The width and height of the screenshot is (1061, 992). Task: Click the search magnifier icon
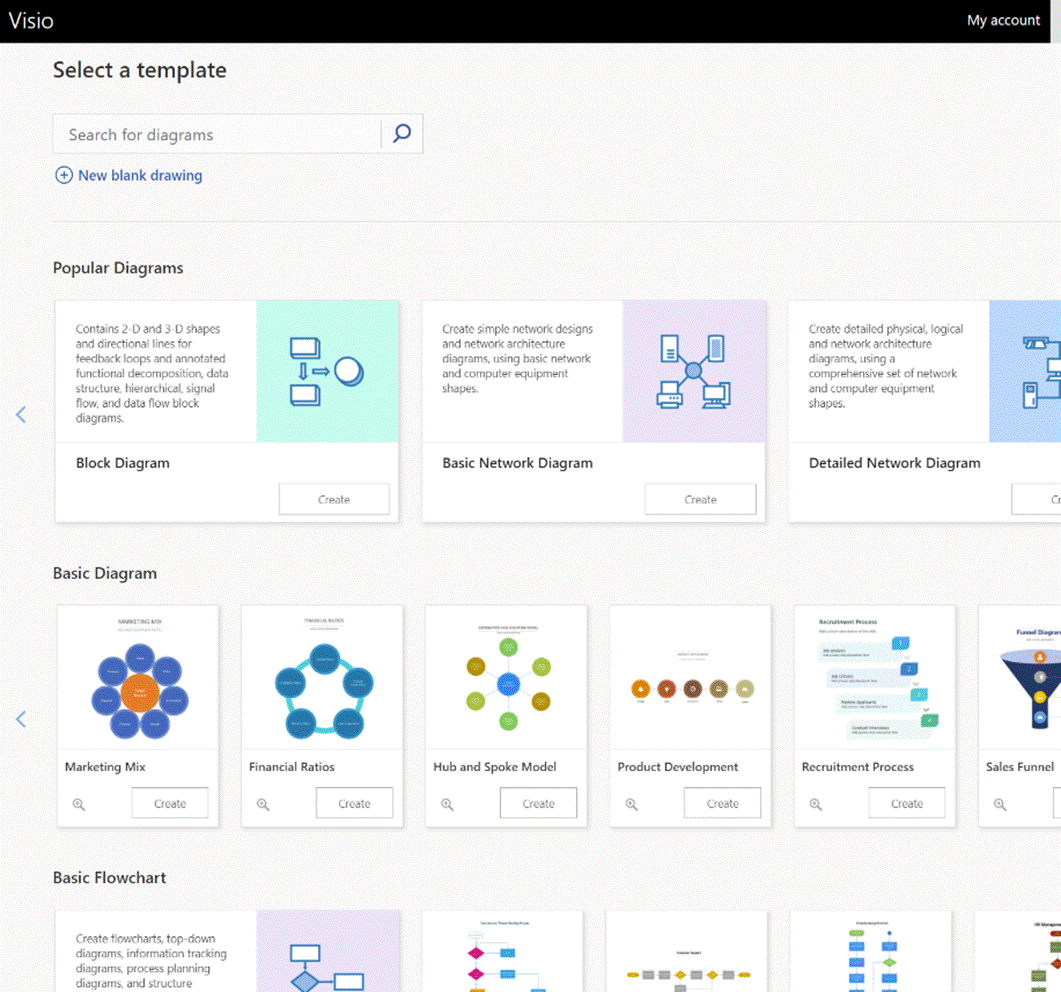[x=402, y=133]
